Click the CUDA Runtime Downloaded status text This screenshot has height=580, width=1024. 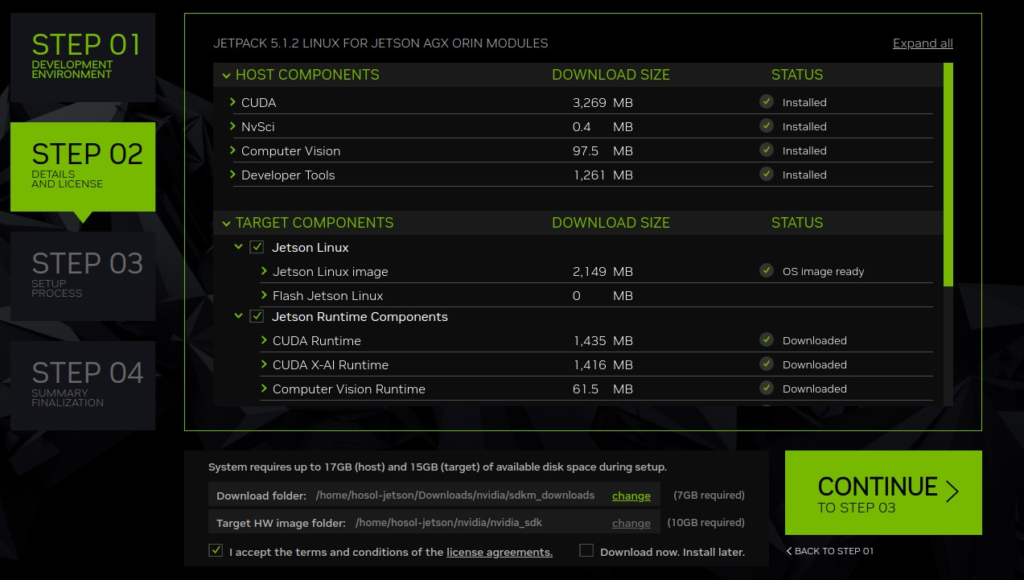814,340
